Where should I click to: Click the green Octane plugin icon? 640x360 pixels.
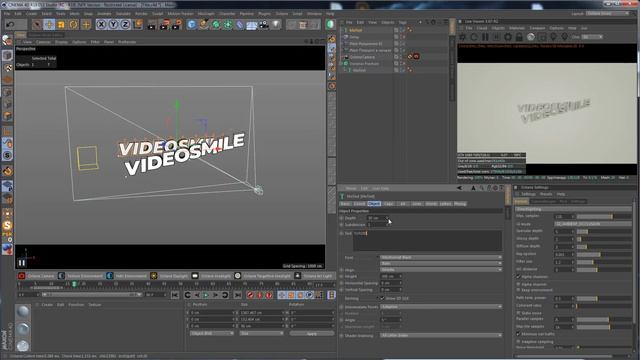330,24
